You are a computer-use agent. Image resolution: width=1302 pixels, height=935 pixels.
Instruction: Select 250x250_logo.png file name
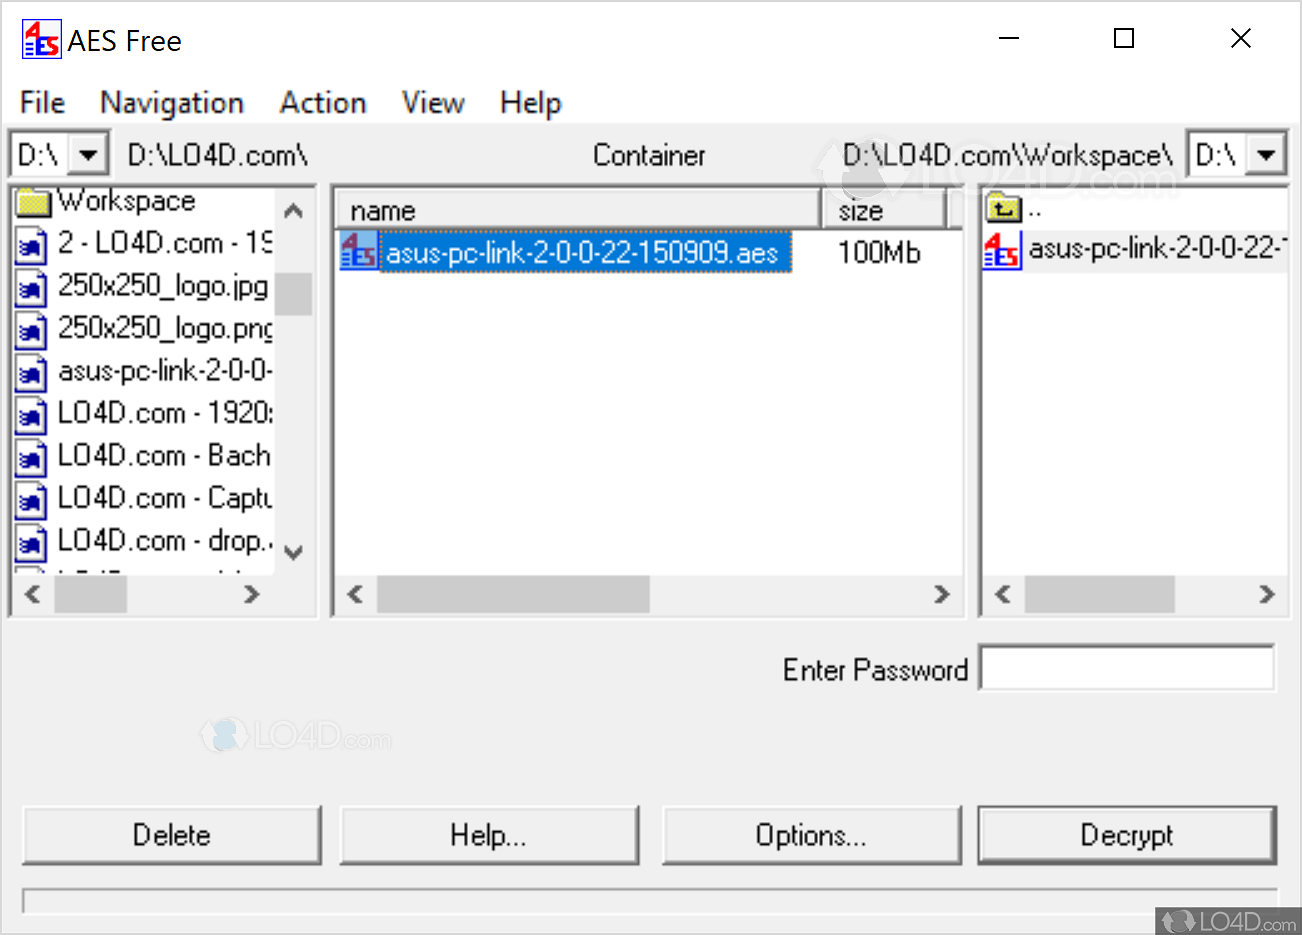coord(165,329)
